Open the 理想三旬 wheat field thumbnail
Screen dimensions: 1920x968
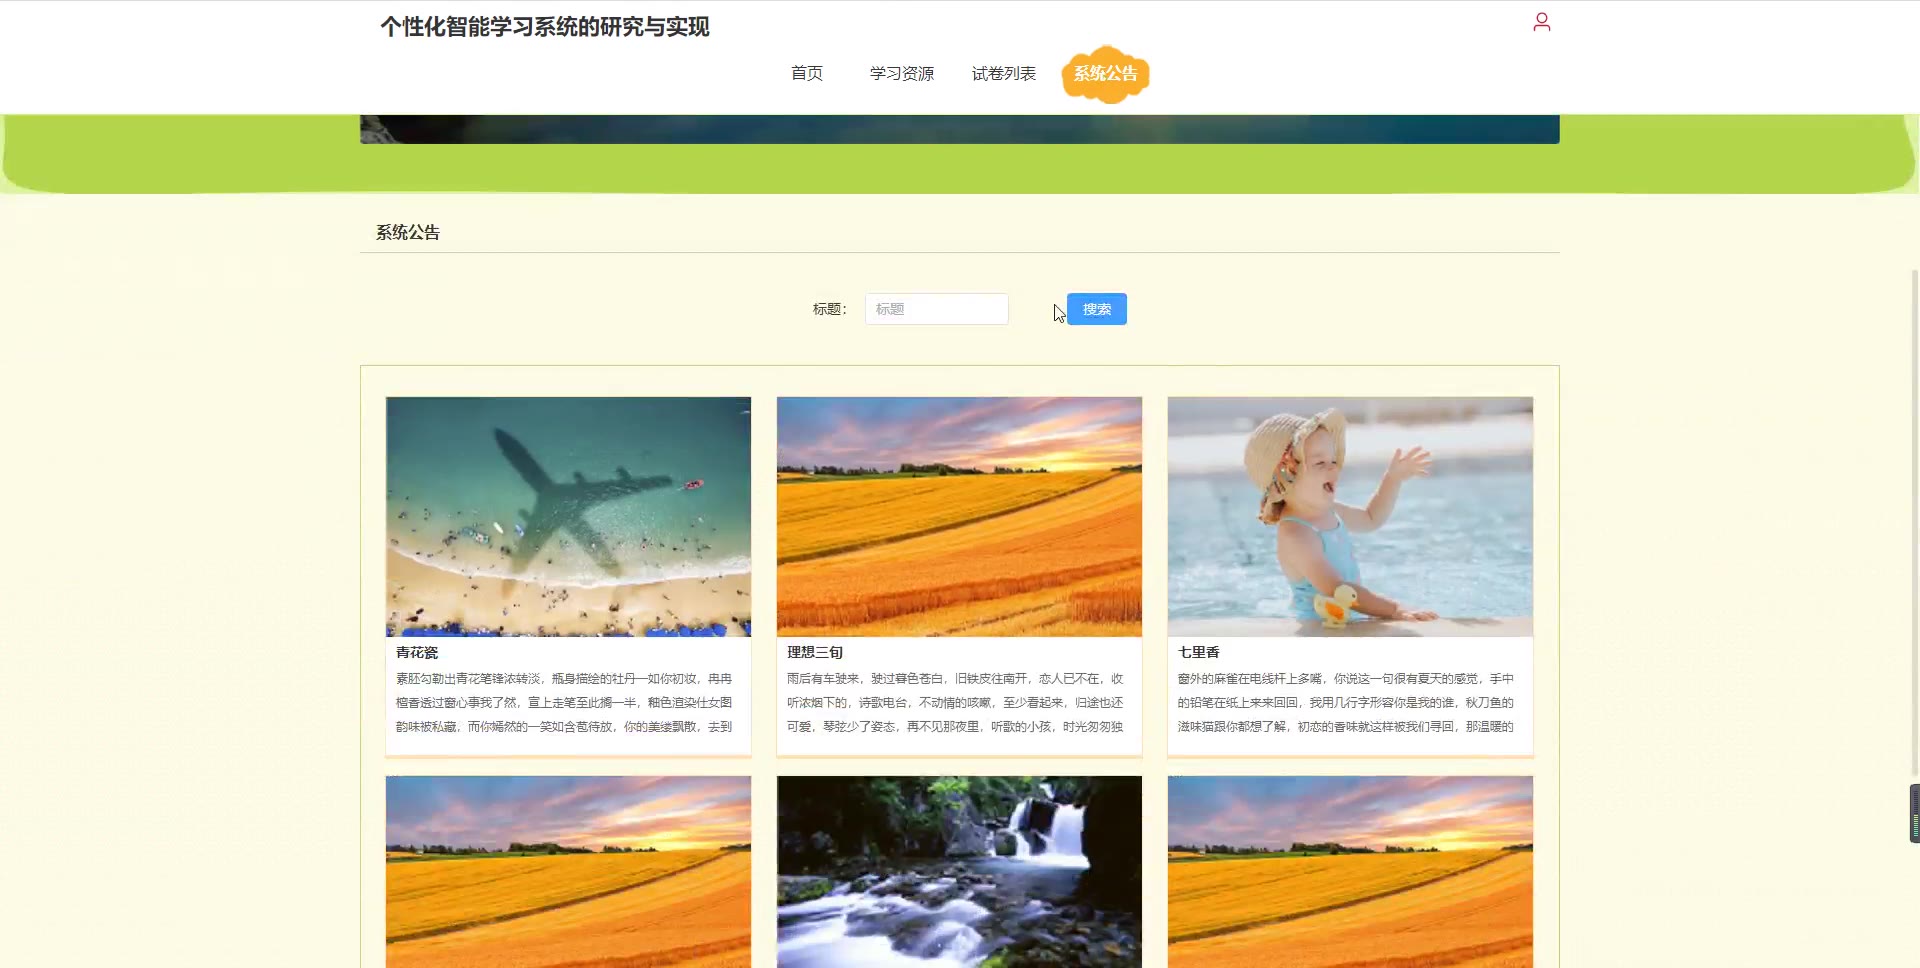(x=959, y=516)
